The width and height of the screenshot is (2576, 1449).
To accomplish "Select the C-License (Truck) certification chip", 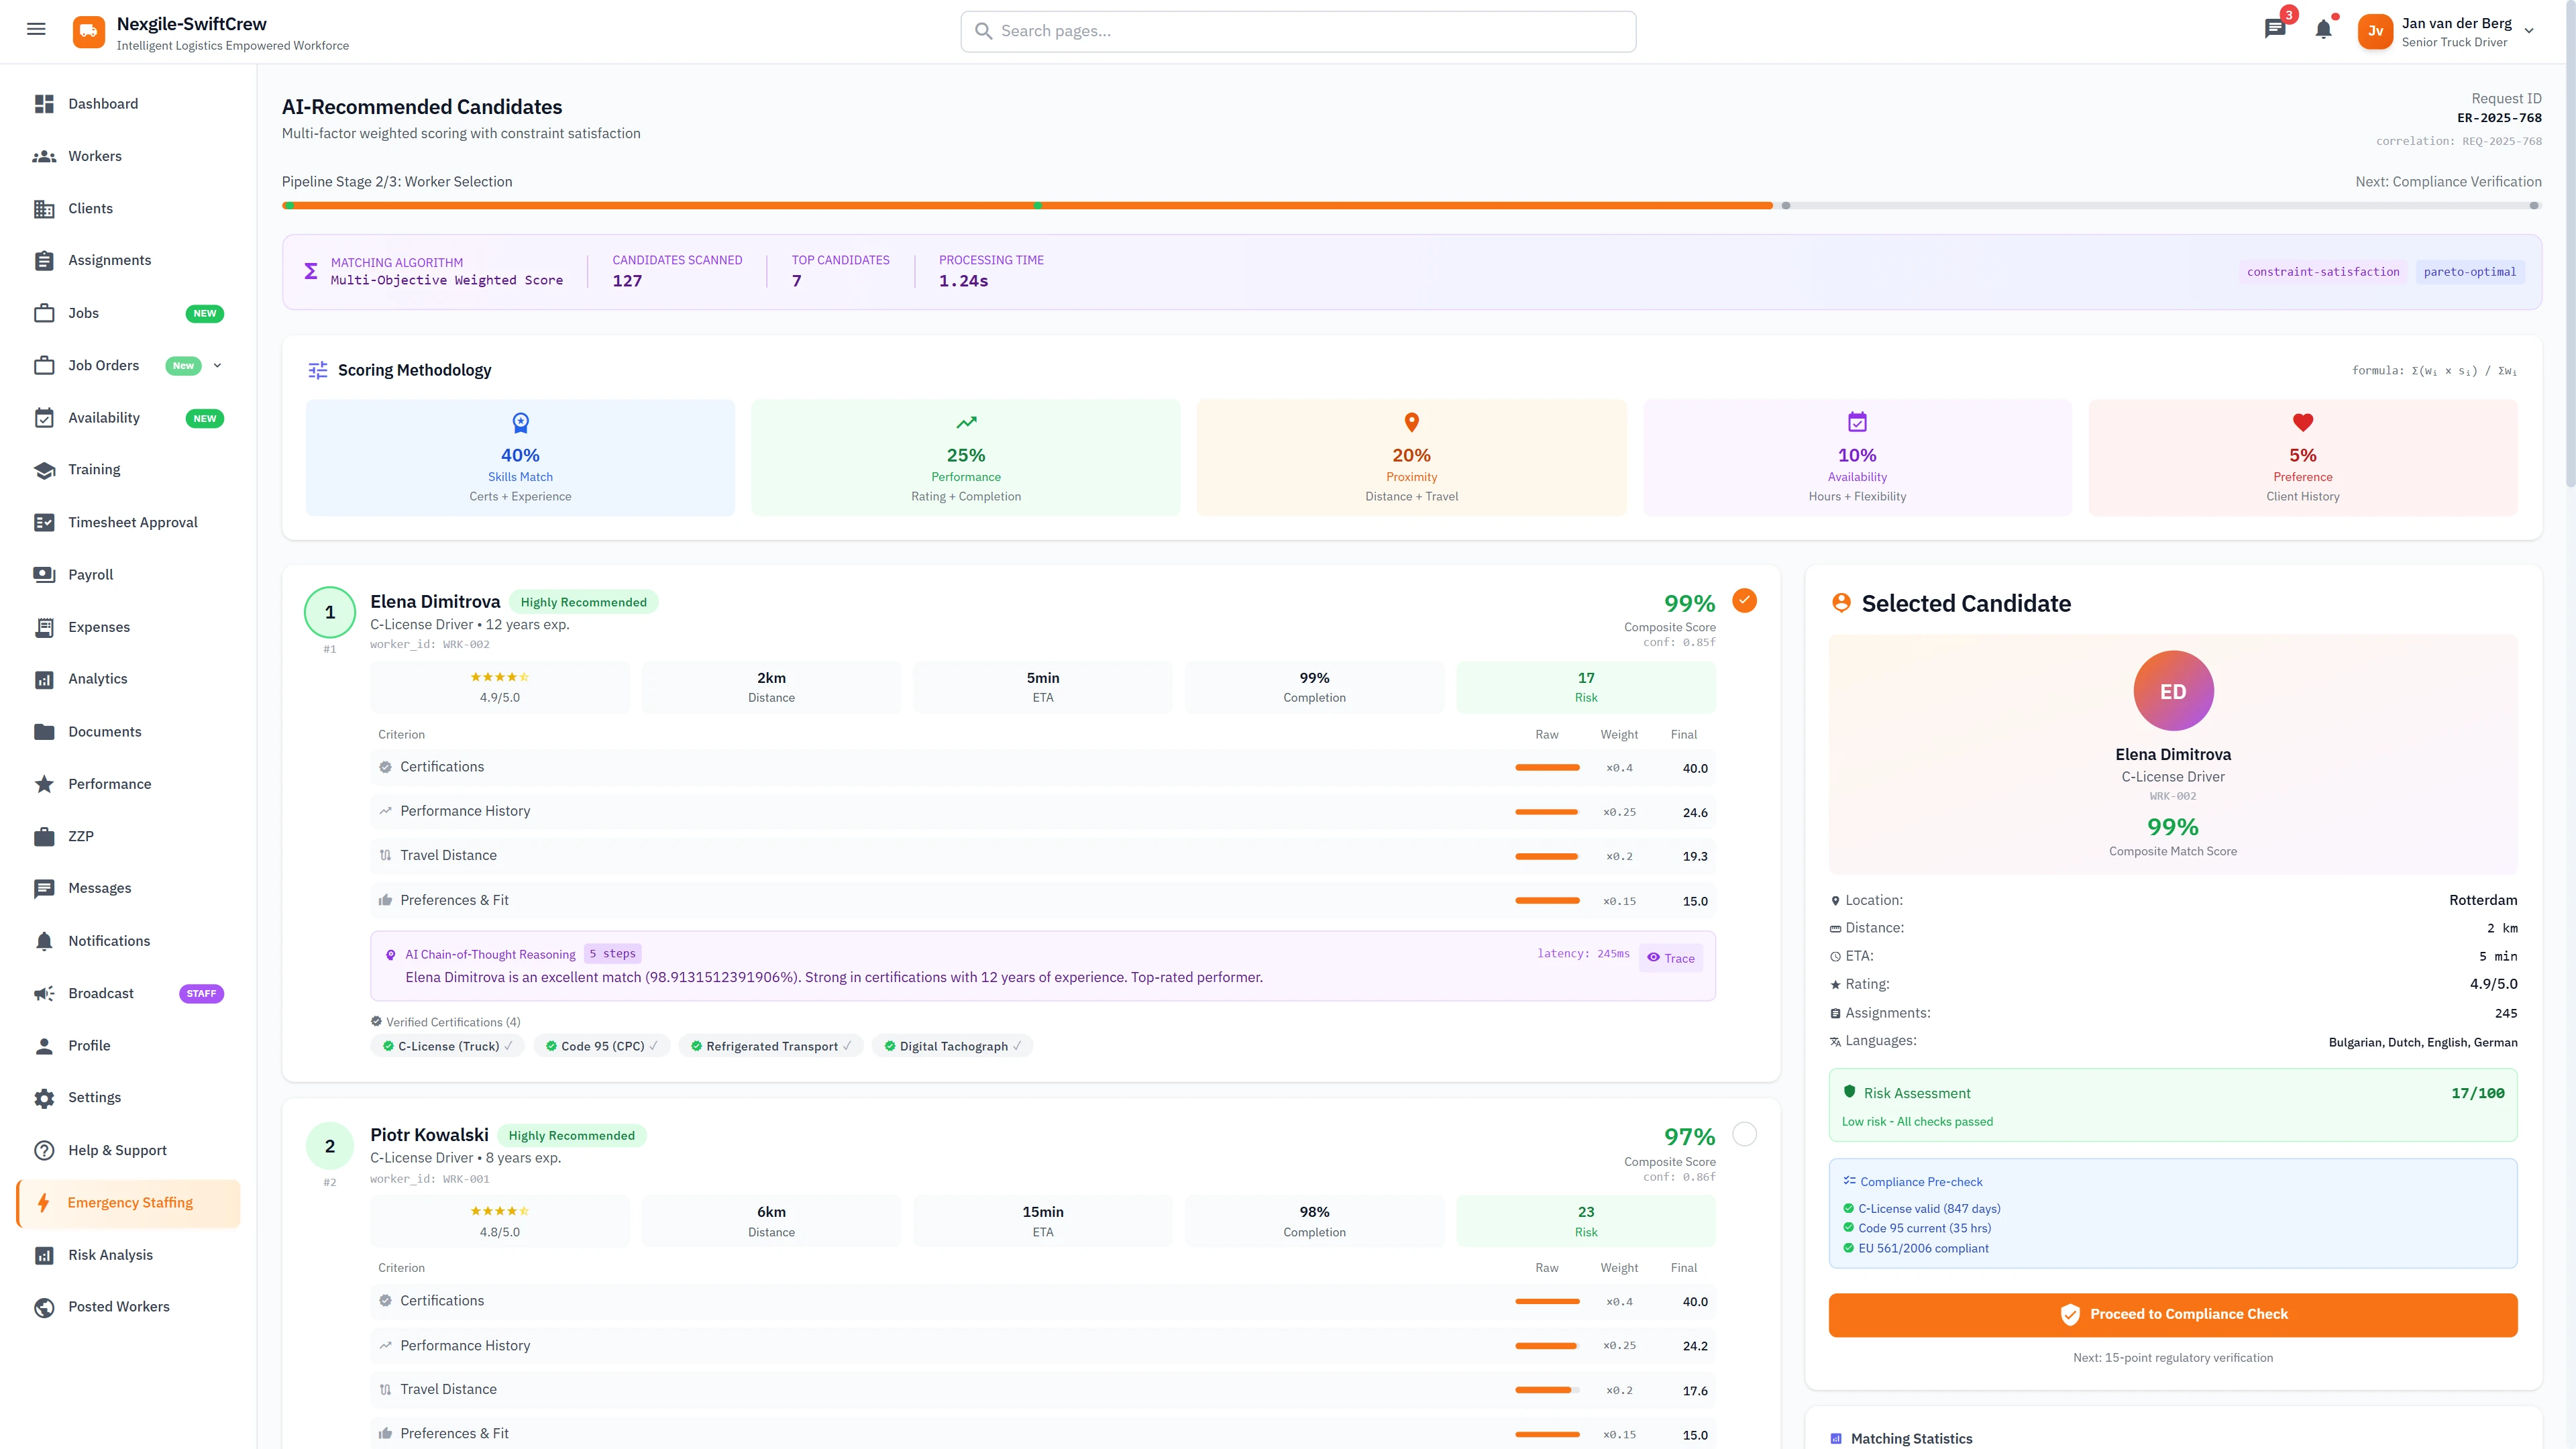I will click(447, 1046).
